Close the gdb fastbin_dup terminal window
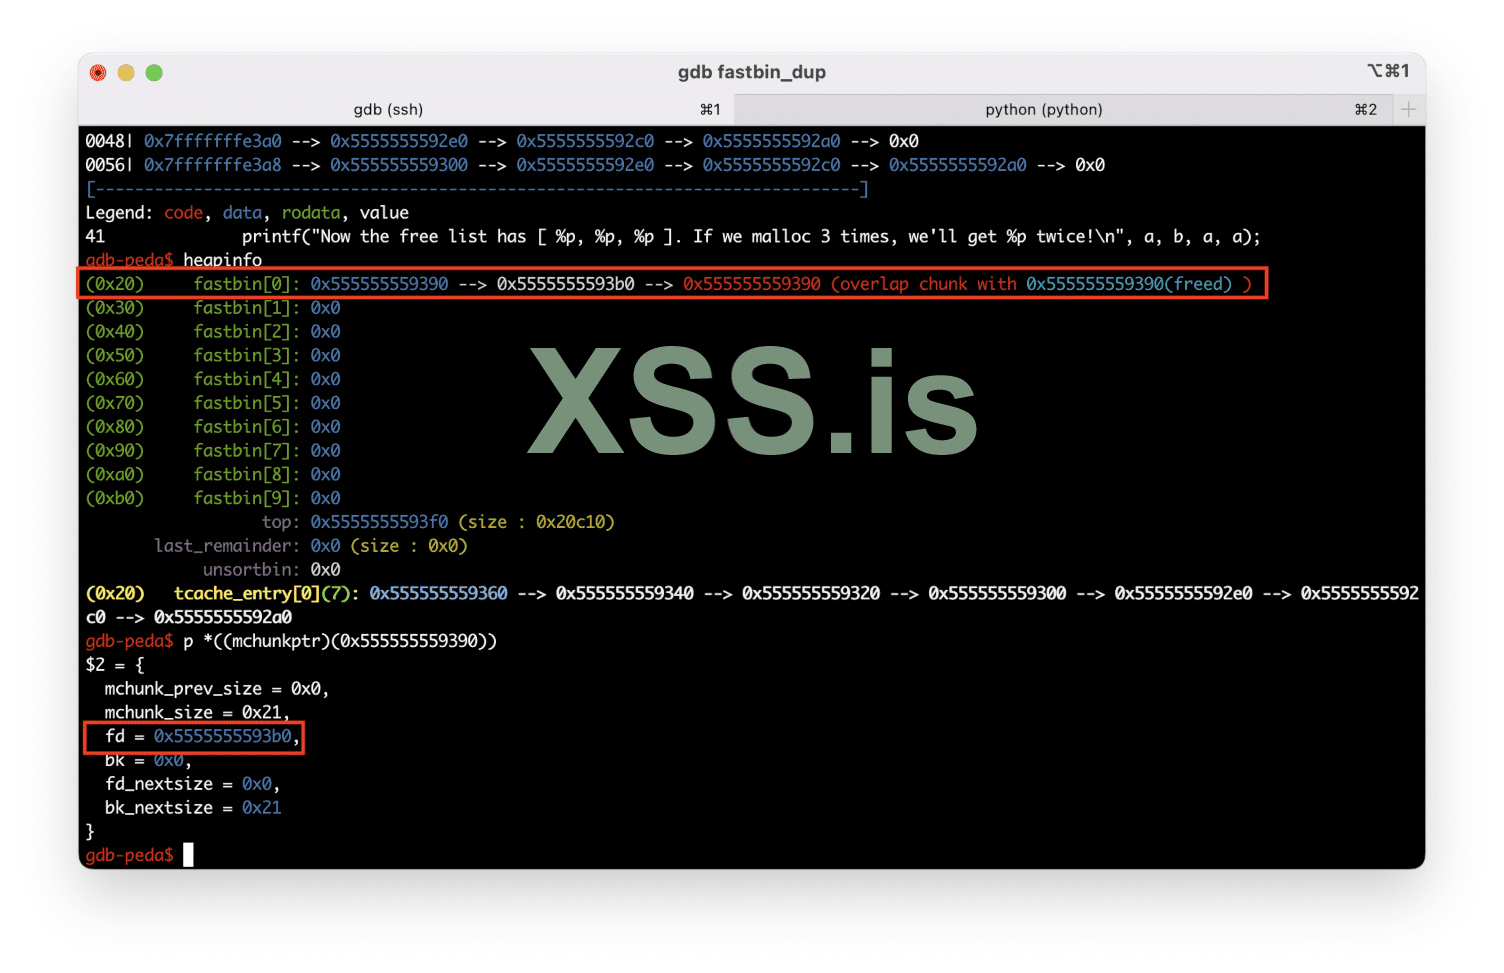This screenshot has height=973, width=1504. [98, 72]
